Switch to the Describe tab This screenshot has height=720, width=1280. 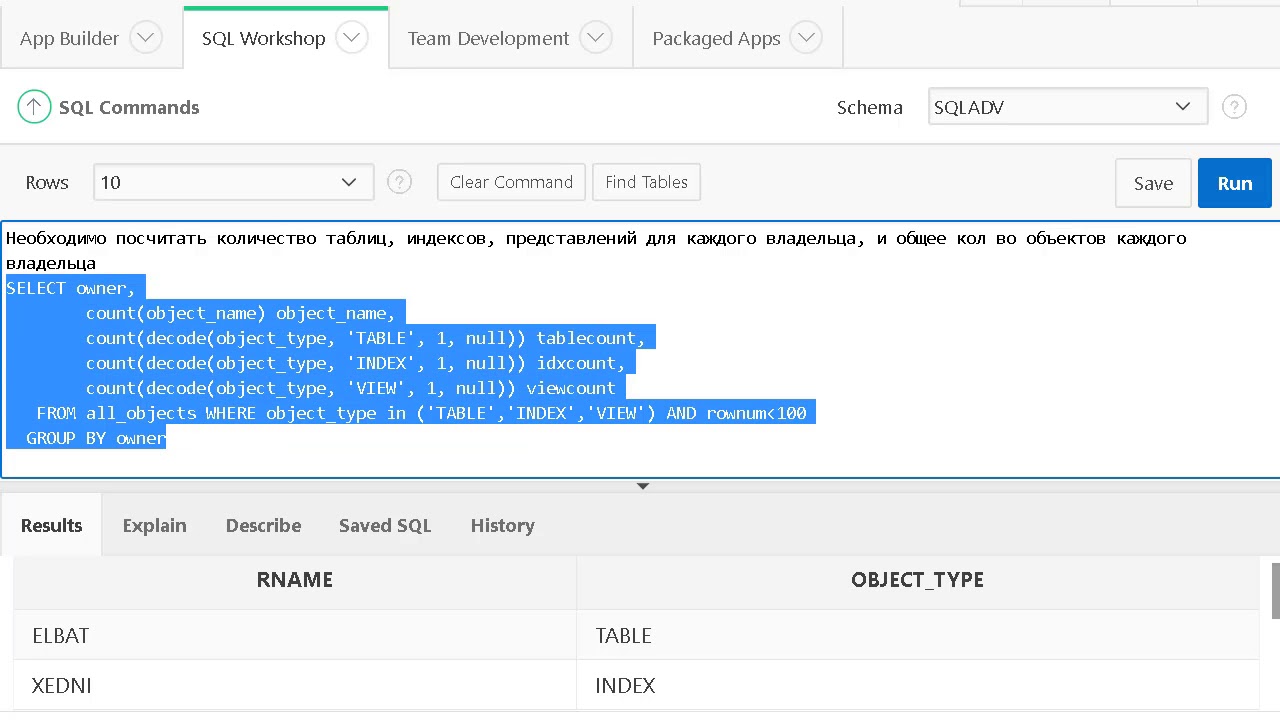[x=263, y=525]
